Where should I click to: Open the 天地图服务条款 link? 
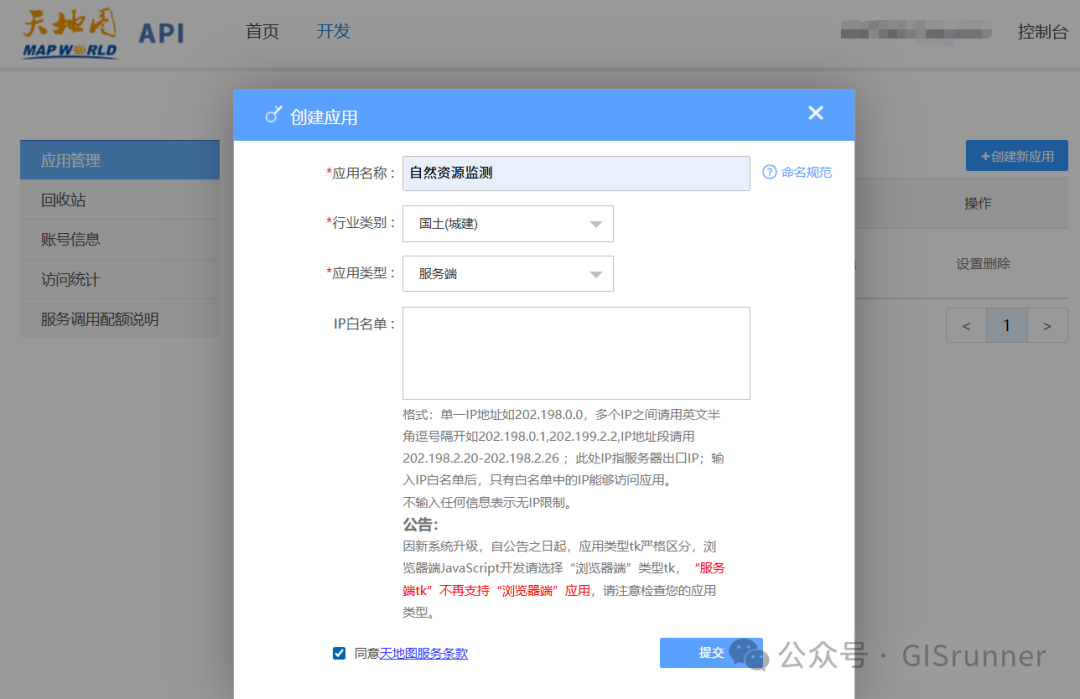(x=424, y=654)
